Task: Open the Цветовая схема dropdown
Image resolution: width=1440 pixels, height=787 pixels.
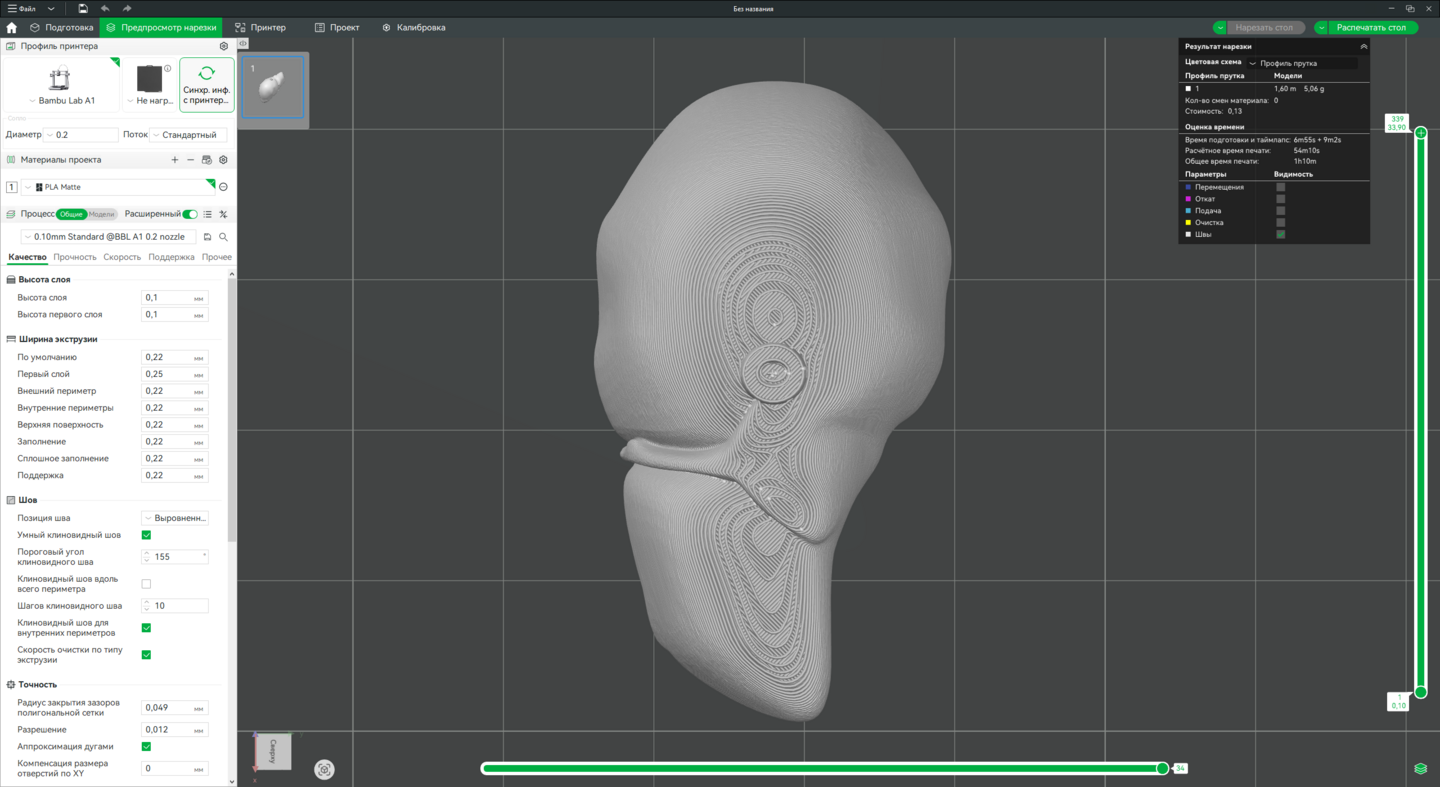Action: click(1302, 63)
